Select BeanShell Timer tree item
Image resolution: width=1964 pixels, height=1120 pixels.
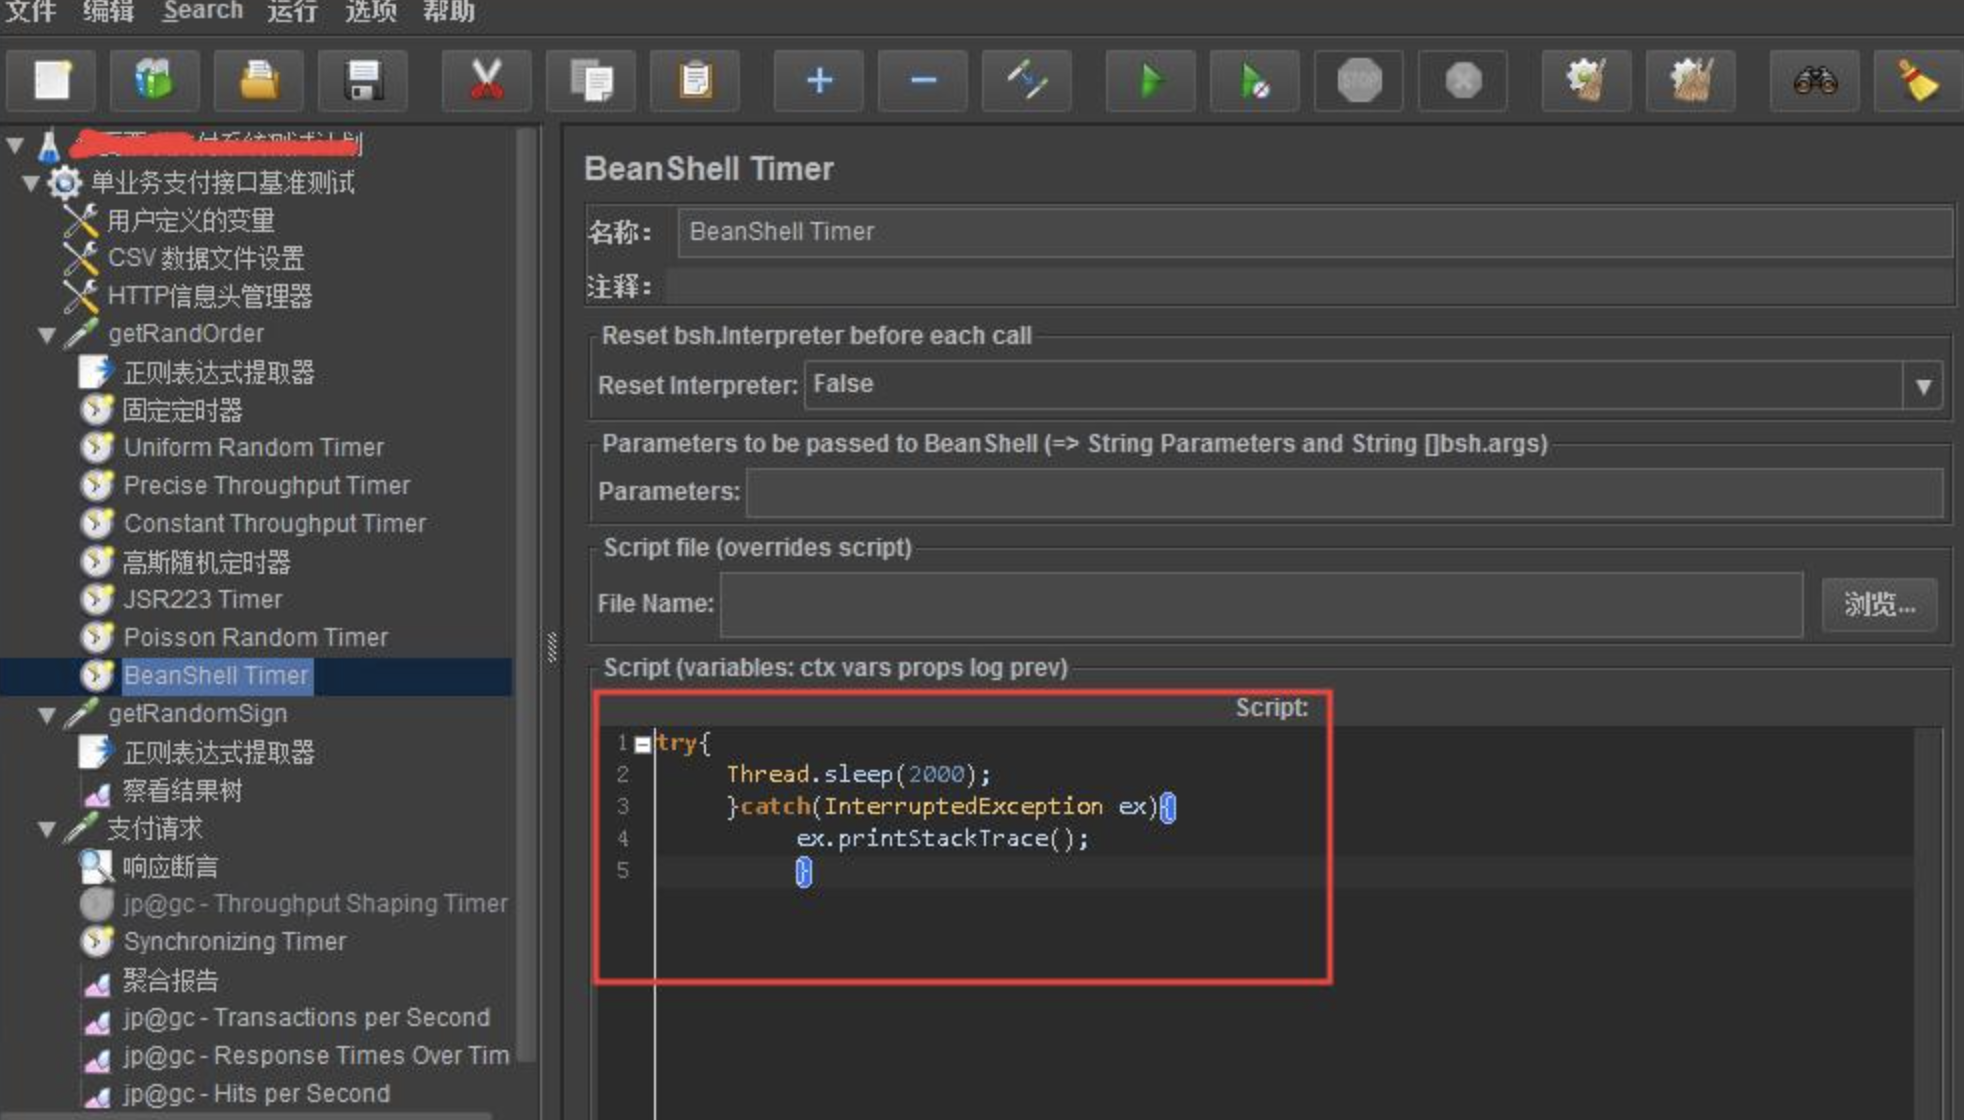tap(216, 676)
